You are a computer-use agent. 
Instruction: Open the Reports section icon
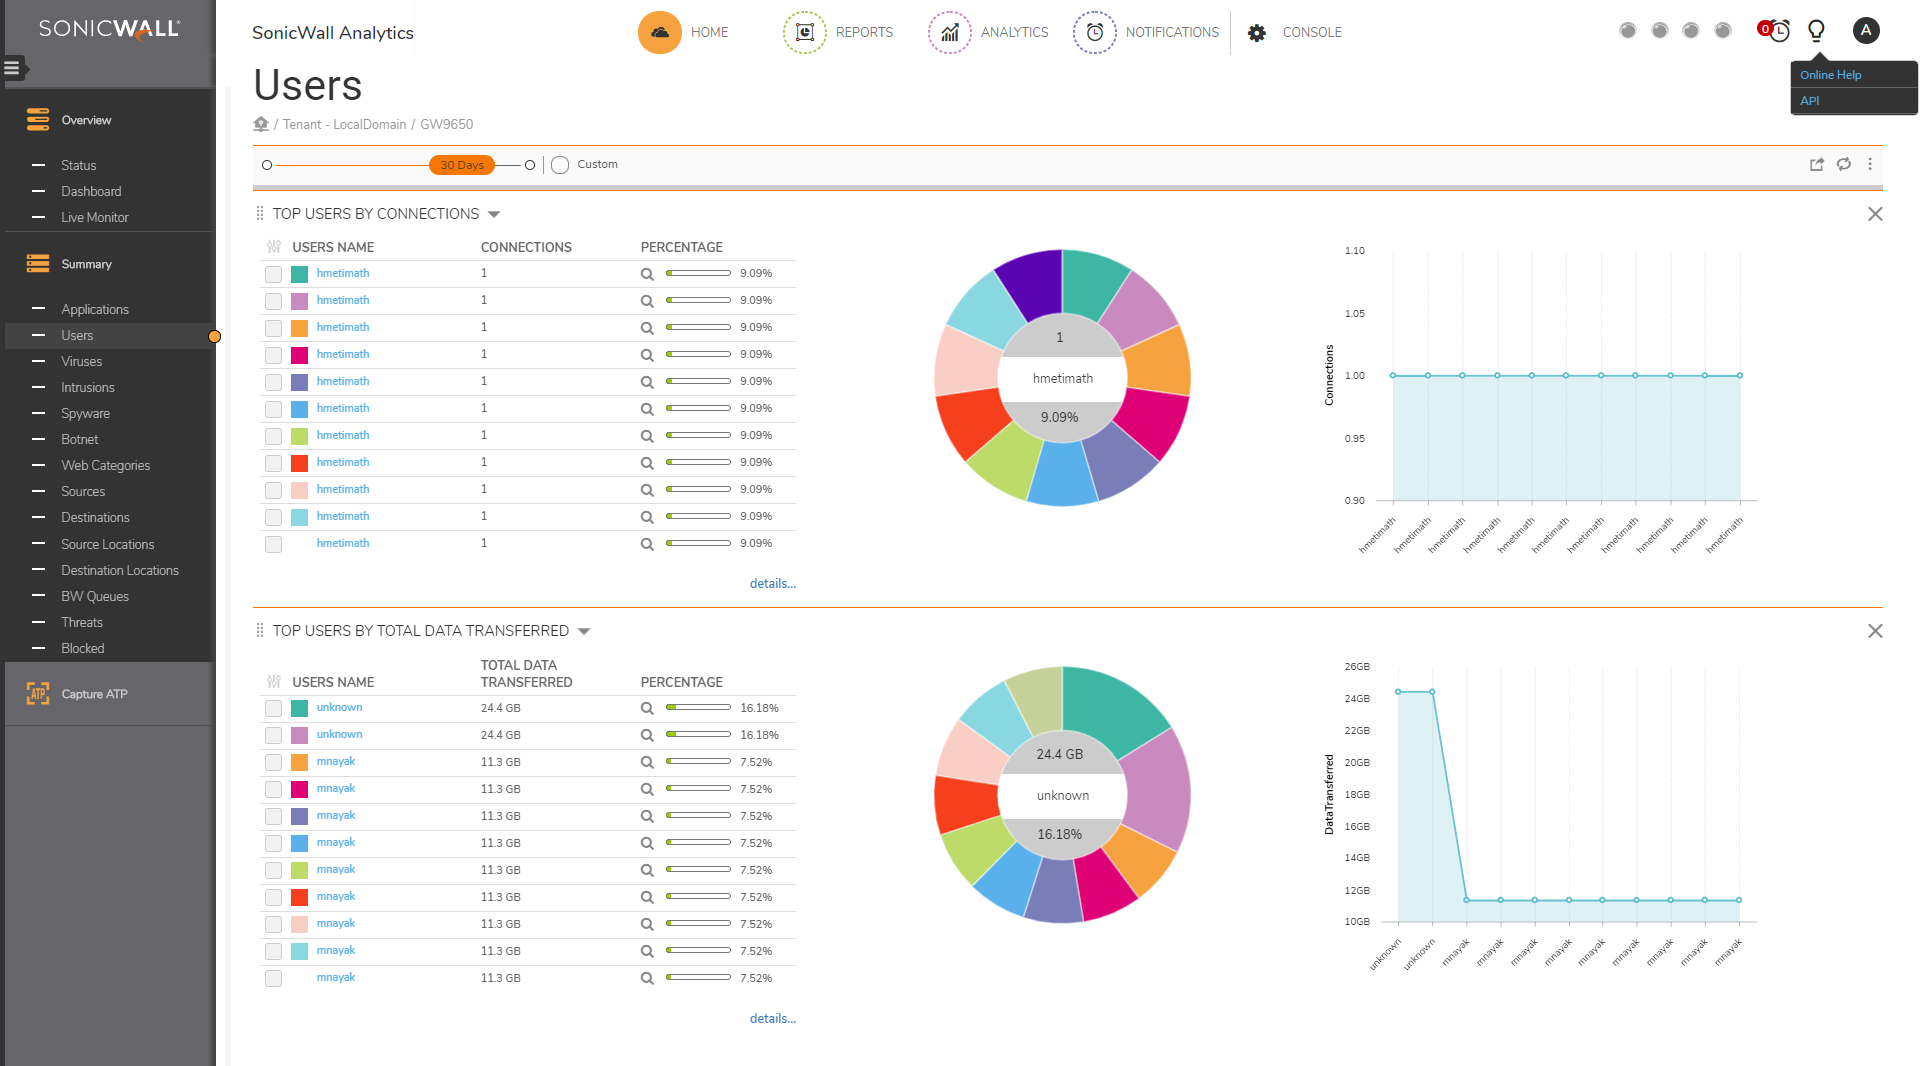[x=804, y=32]
